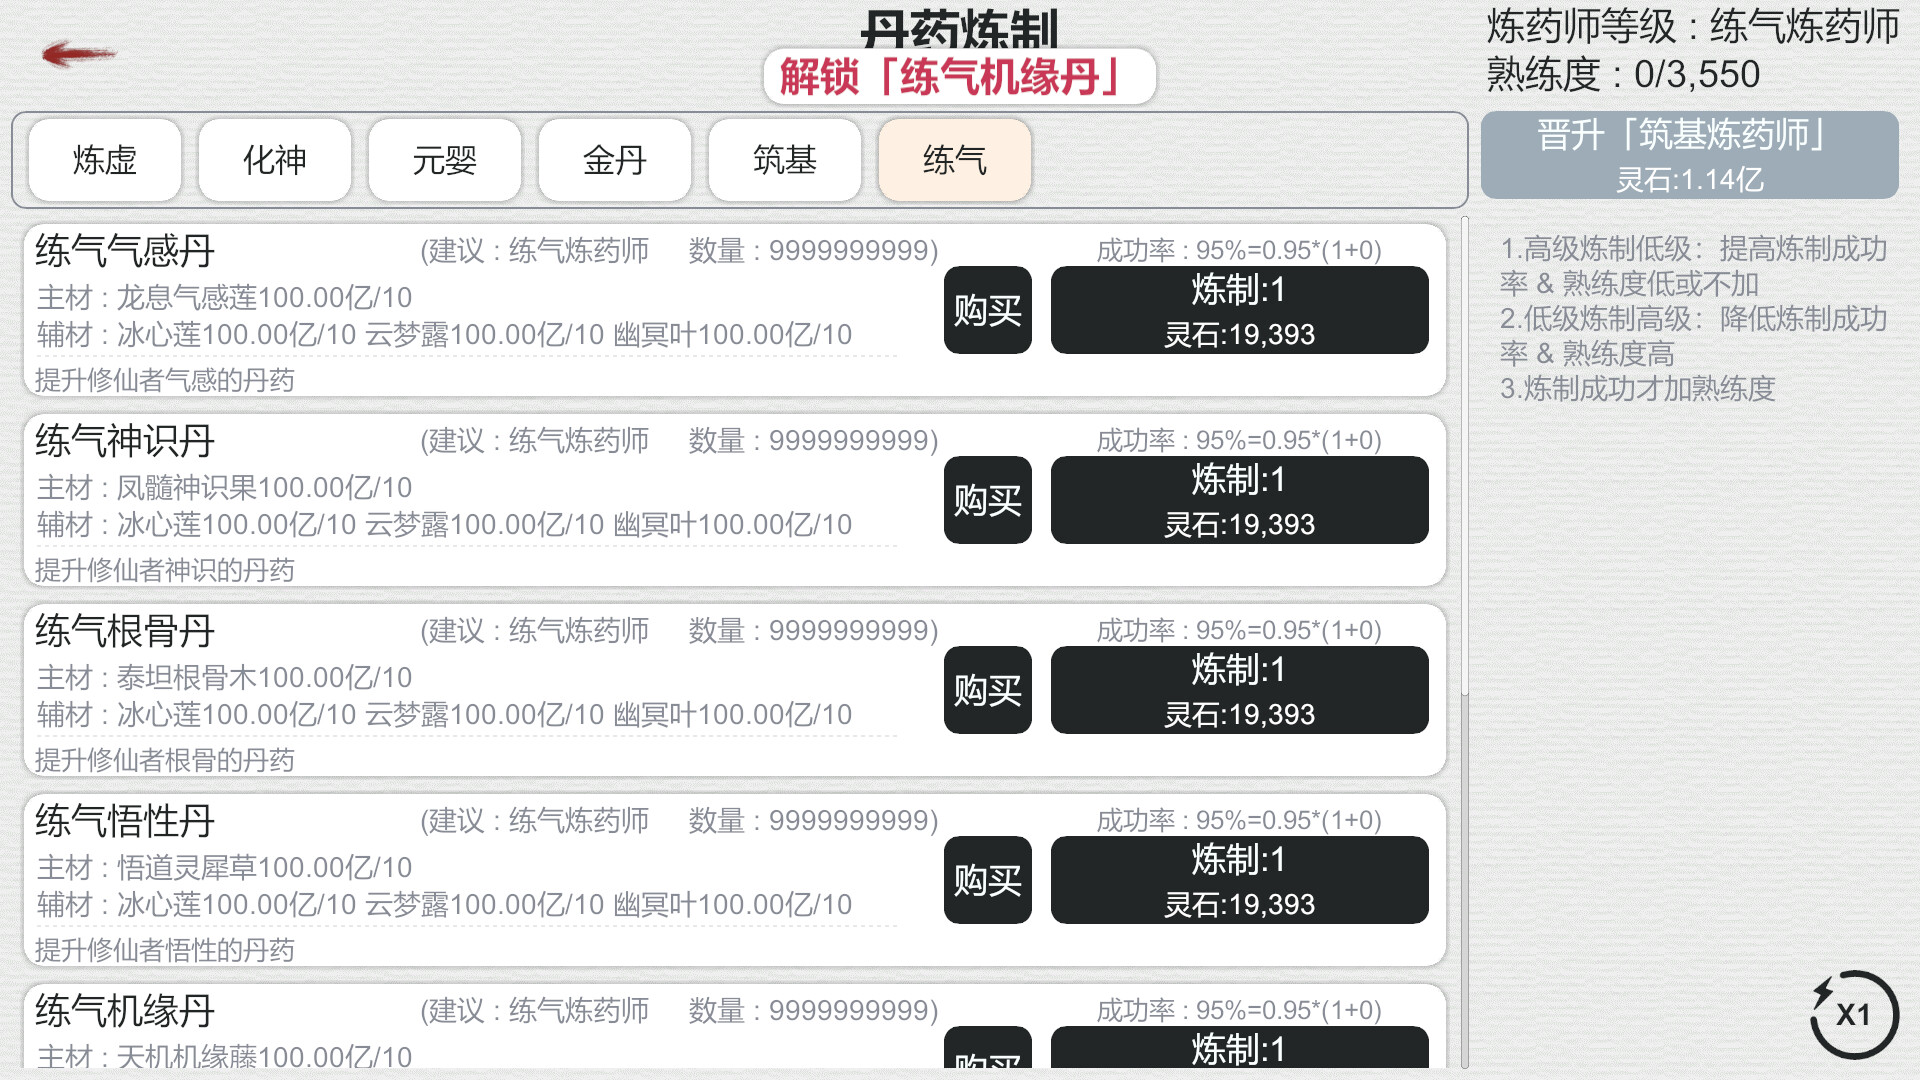Refine the 练气根骨丹 pill
Screen dimensions: 1920x1080
click(x=1239, y=690)
